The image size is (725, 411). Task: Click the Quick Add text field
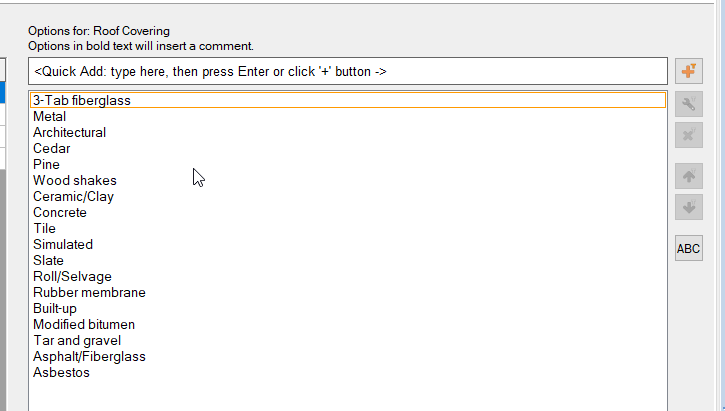click(348, 72)
